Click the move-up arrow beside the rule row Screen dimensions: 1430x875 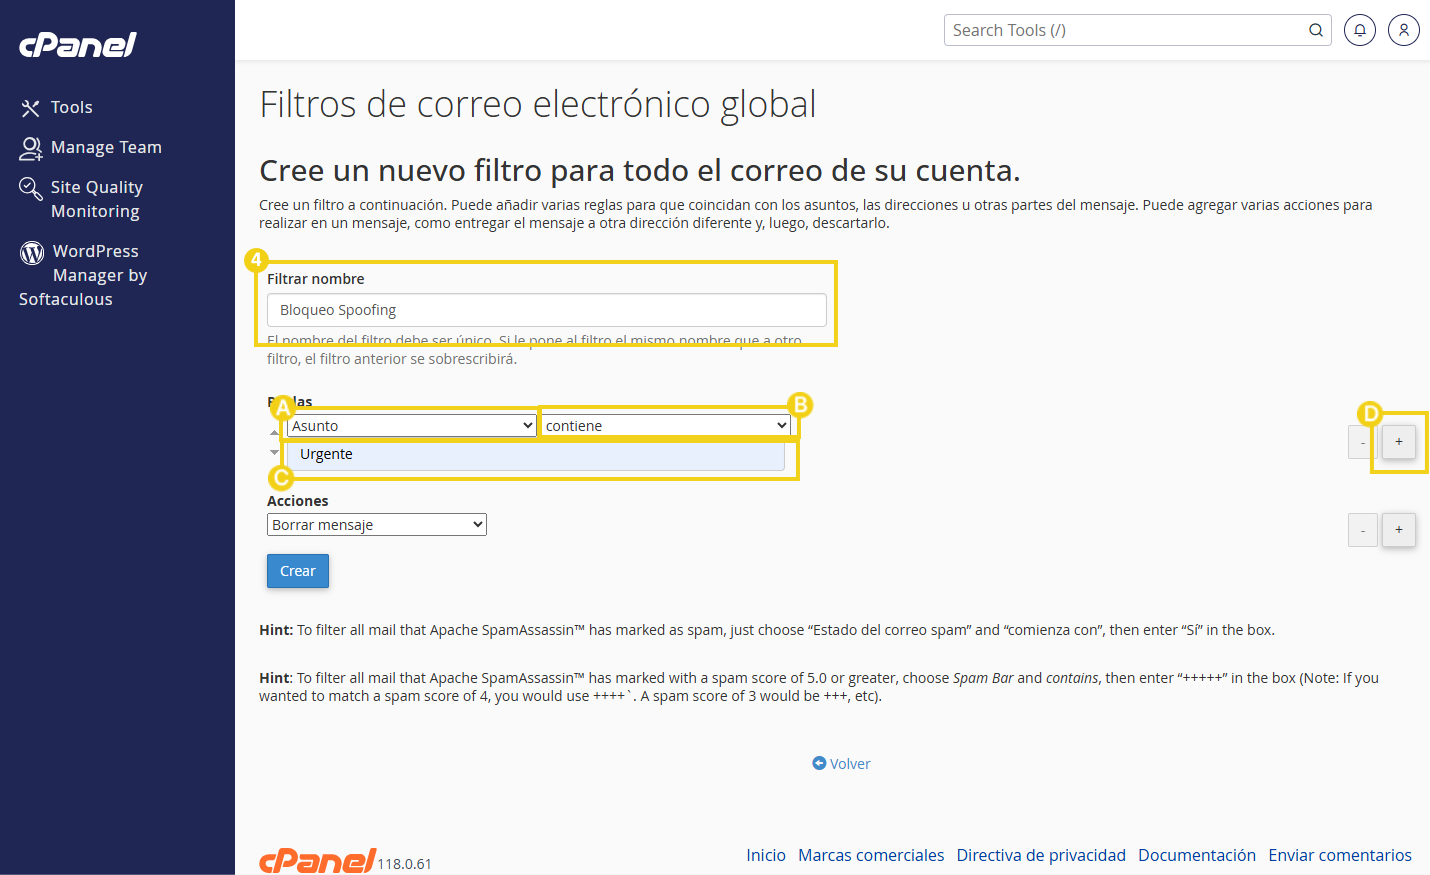pos(274,432)
